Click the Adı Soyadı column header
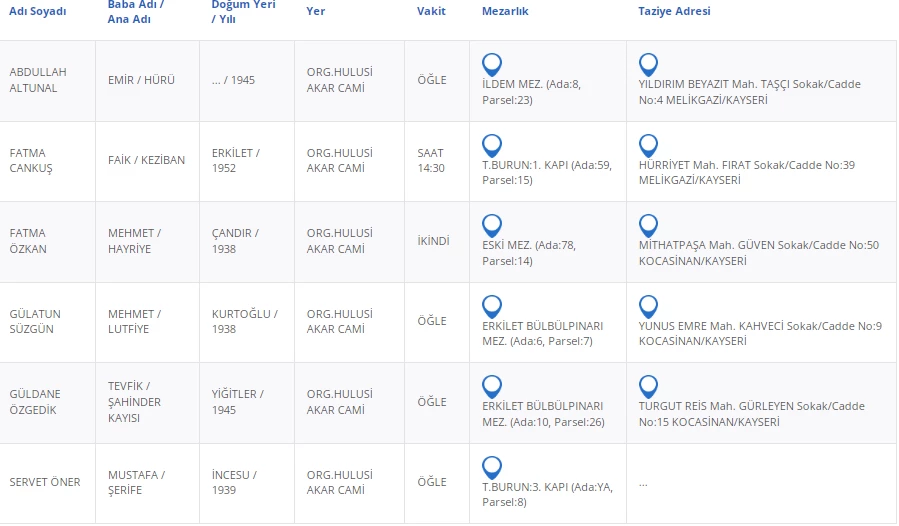Viewport: 899px width, 526px height. pyautogui.click(x=36, y=11)
